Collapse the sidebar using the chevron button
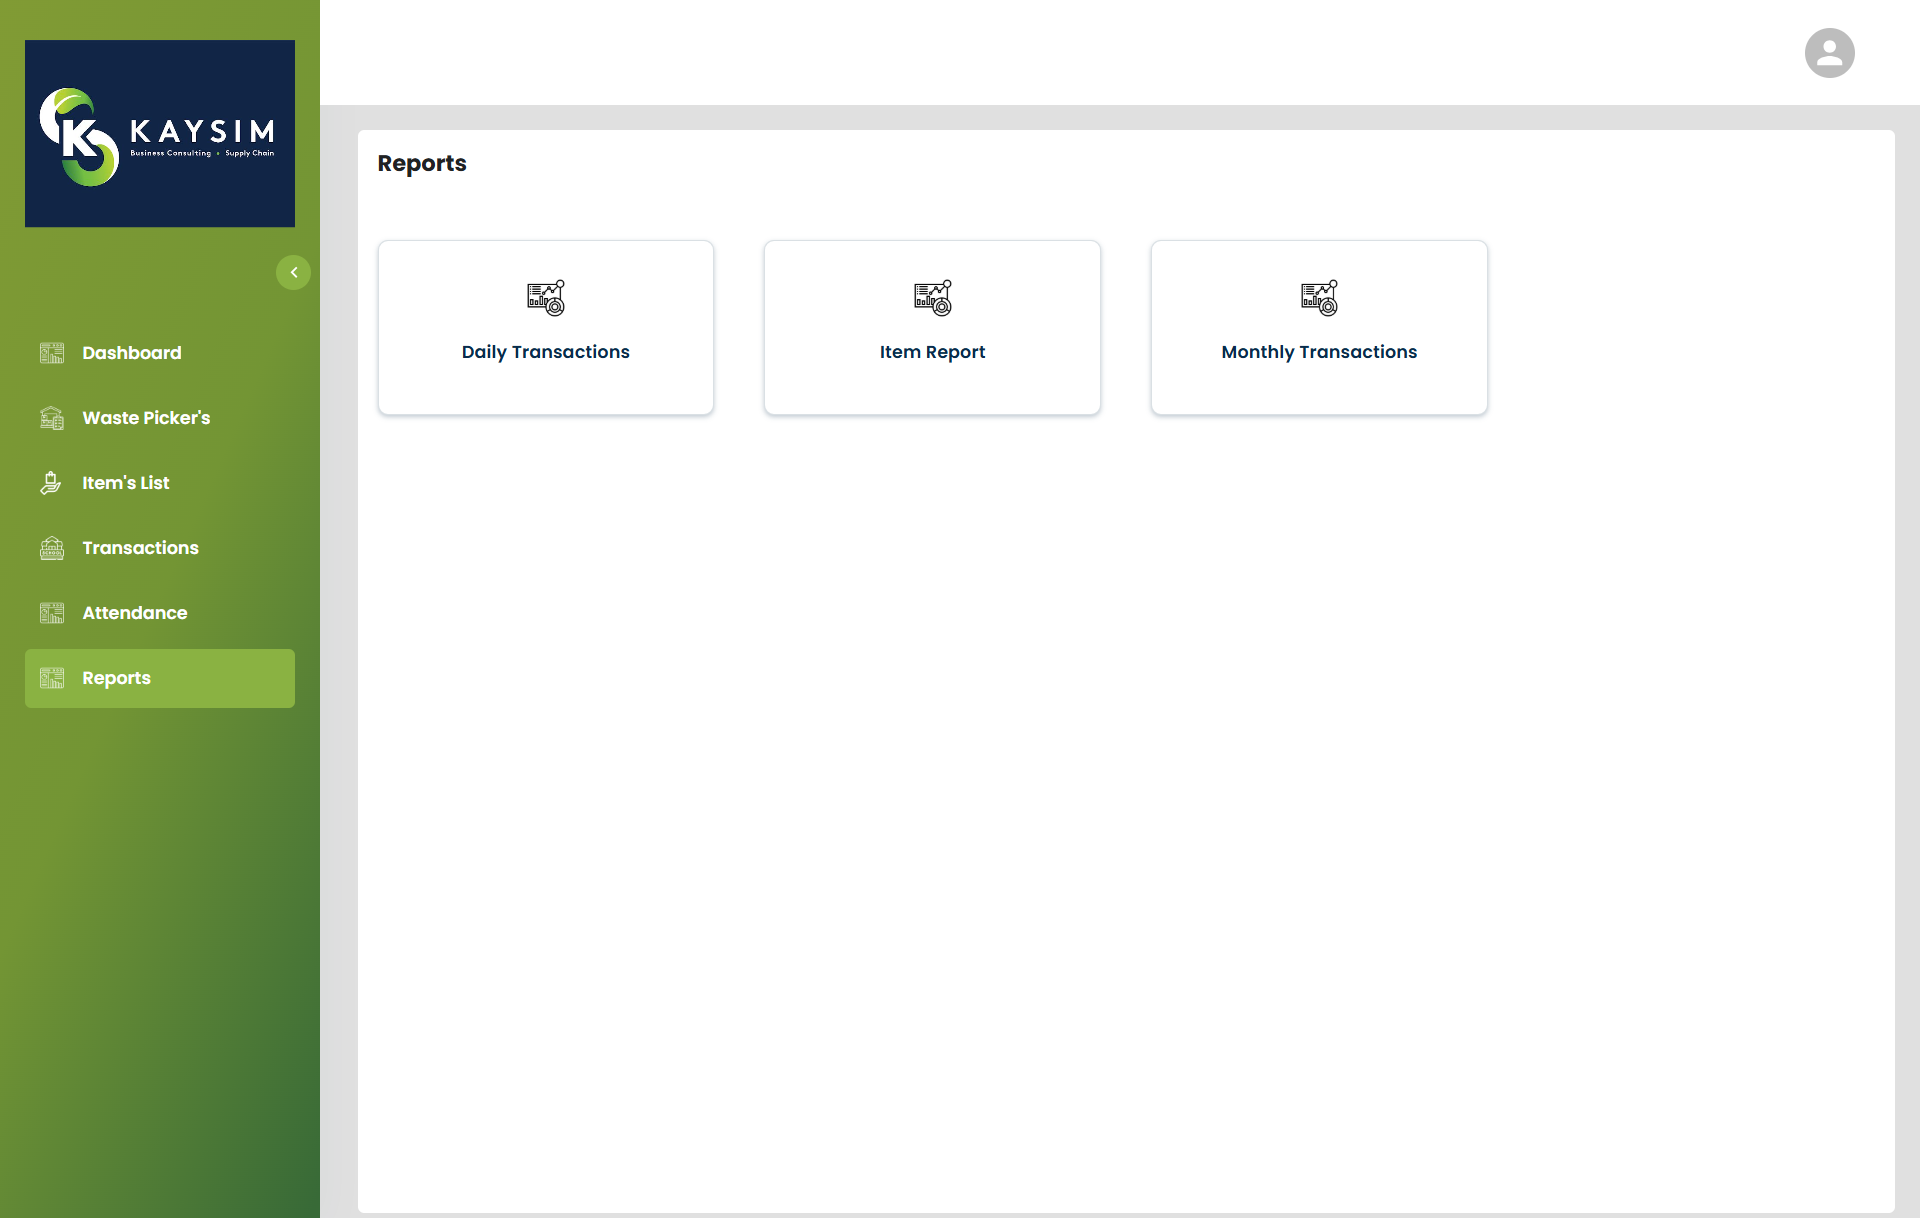 [x=293, y=272]
